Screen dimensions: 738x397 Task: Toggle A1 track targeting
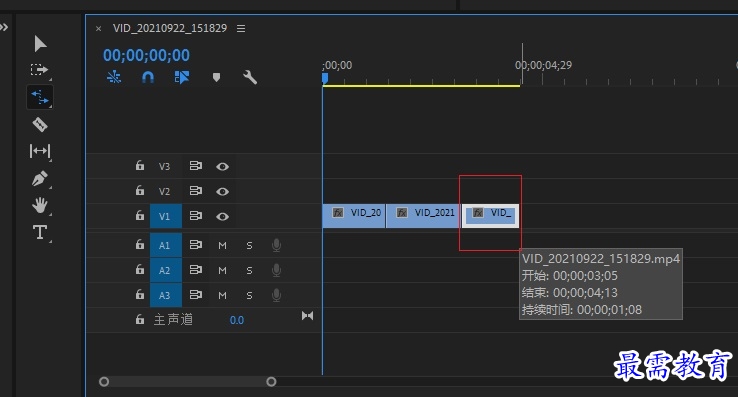click(x=166, y=245)
